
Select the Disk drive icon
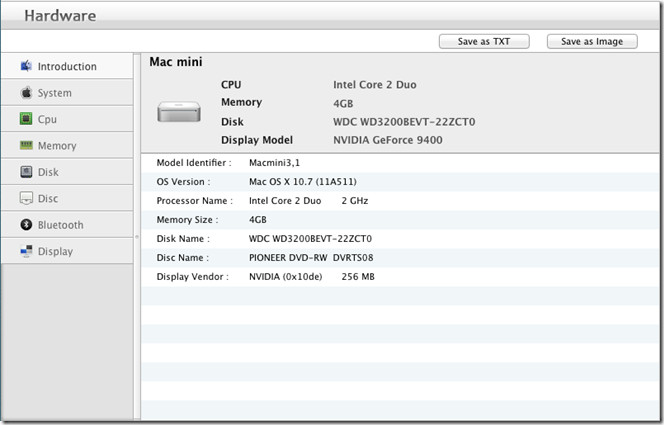point(27,172)
